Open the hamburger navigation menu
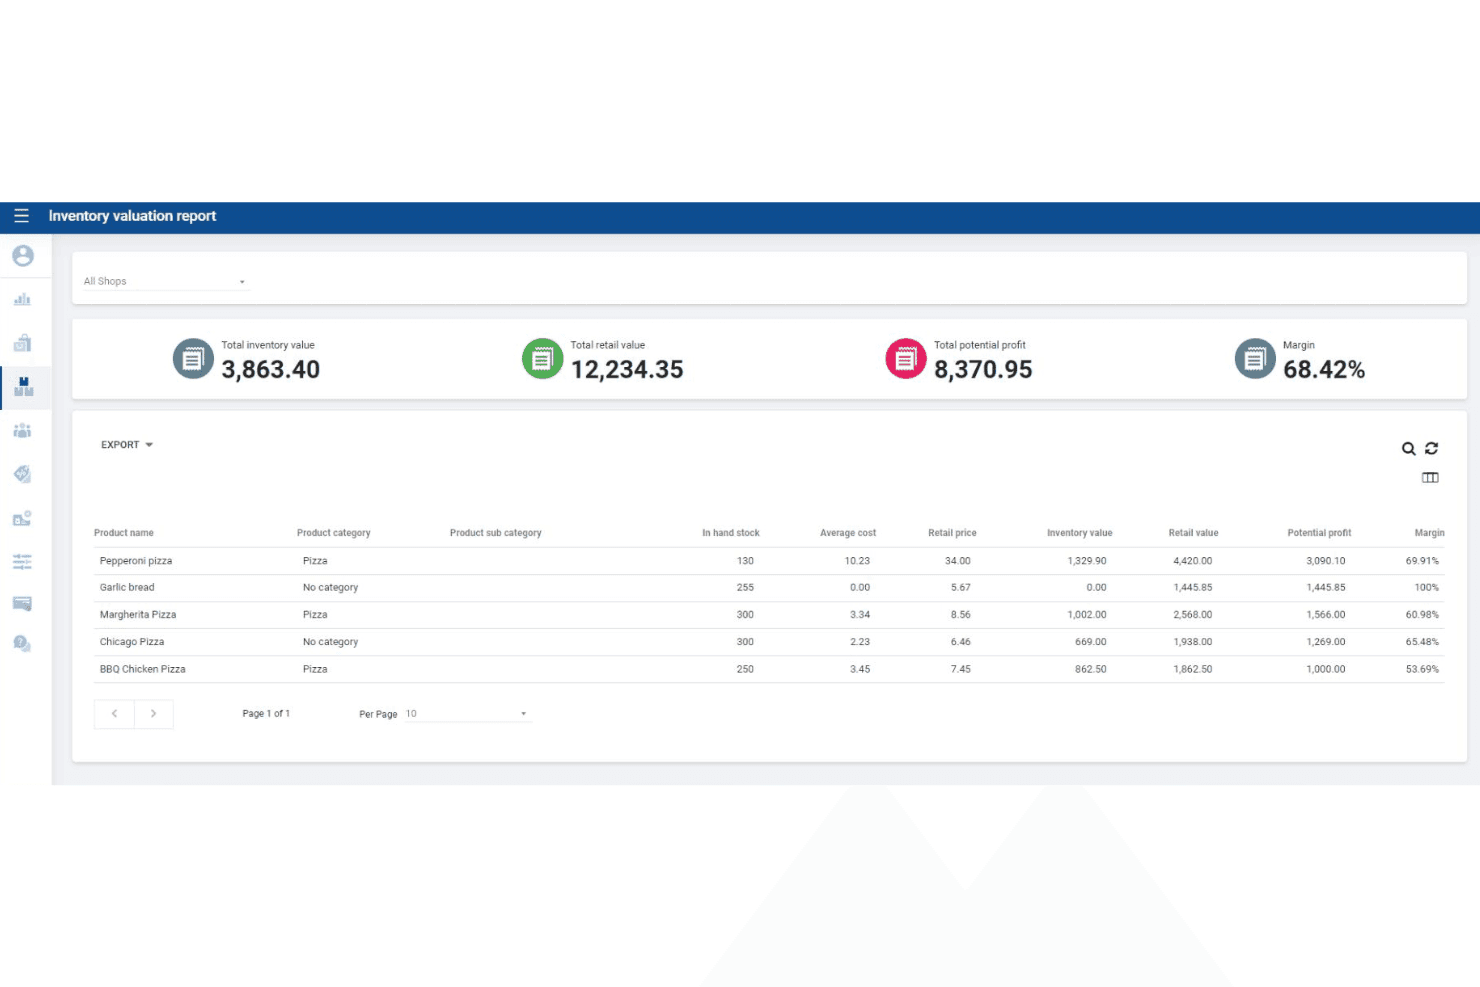The image size is (1480, 987). click(21, 216)
